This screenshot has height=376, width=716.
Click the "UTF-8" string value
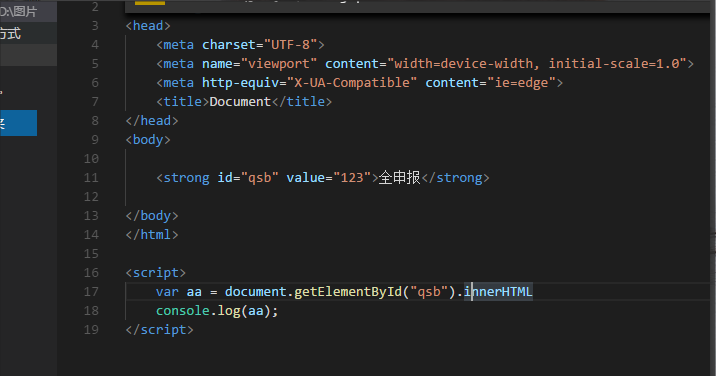290,45
